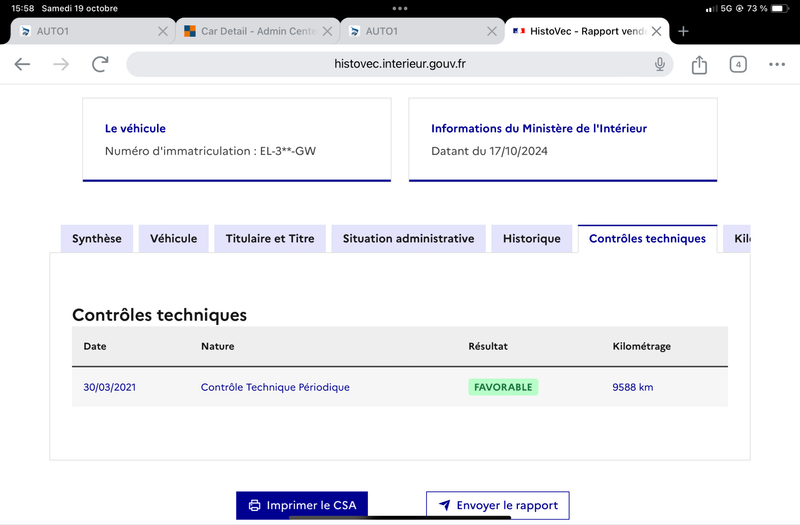
Task: Open the partially visible Kilométrage tab
Action: 737,238
